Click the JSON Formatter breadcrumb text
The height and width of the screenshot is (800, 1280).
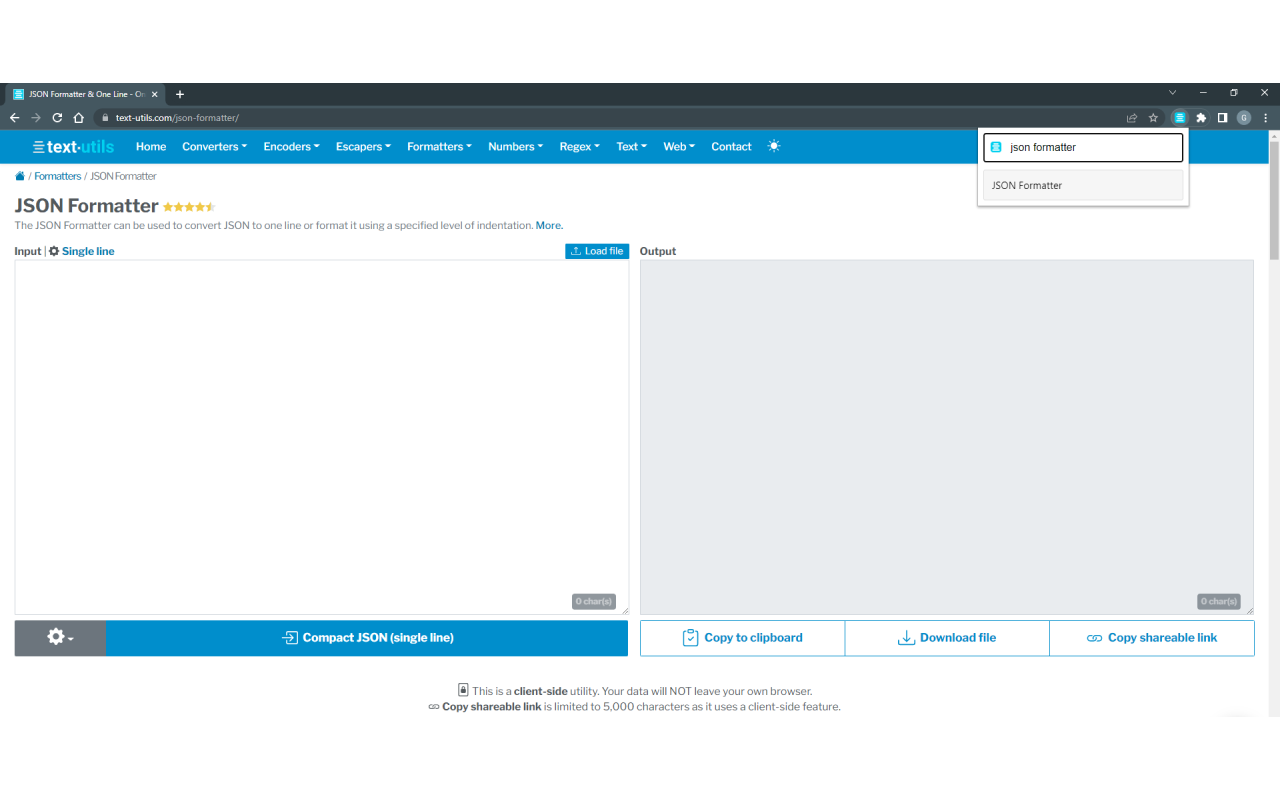click(124, 176)
